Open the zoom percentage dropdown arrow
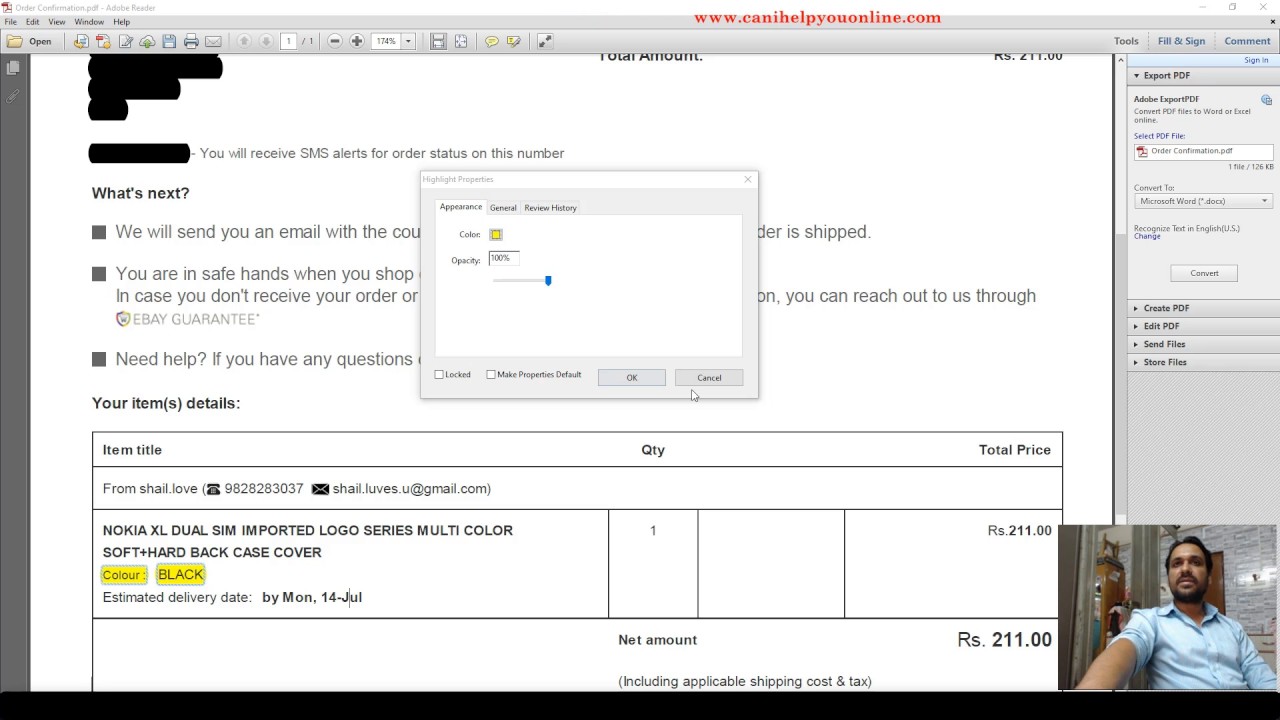 tap(408, 41)
